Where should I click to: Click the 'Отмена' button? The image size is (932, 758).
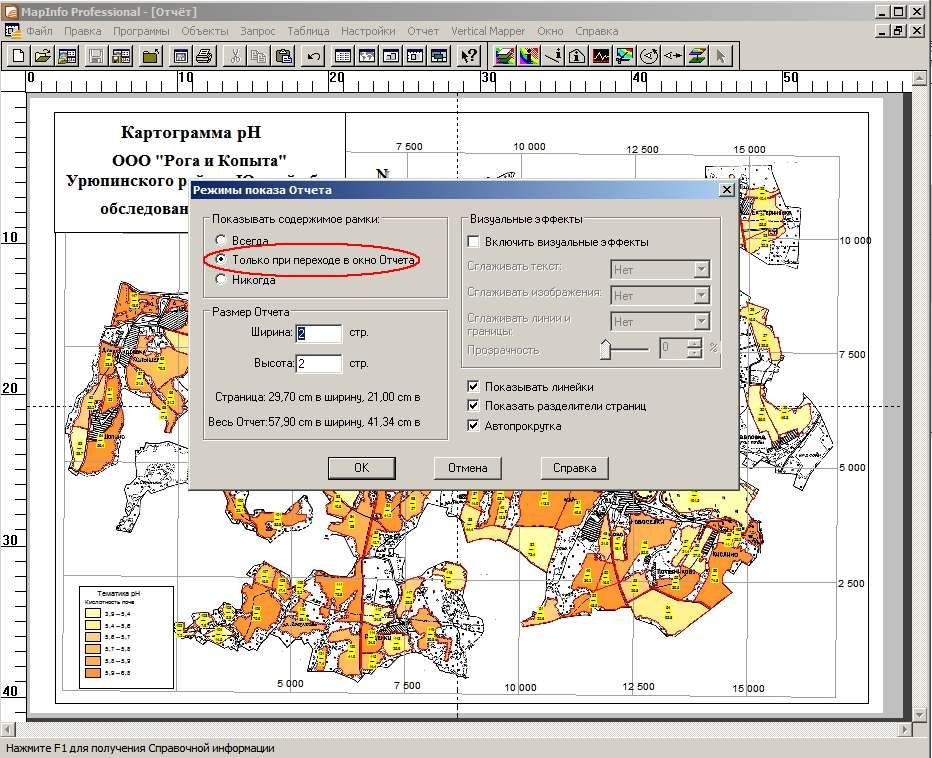click(x=467, y=468)
